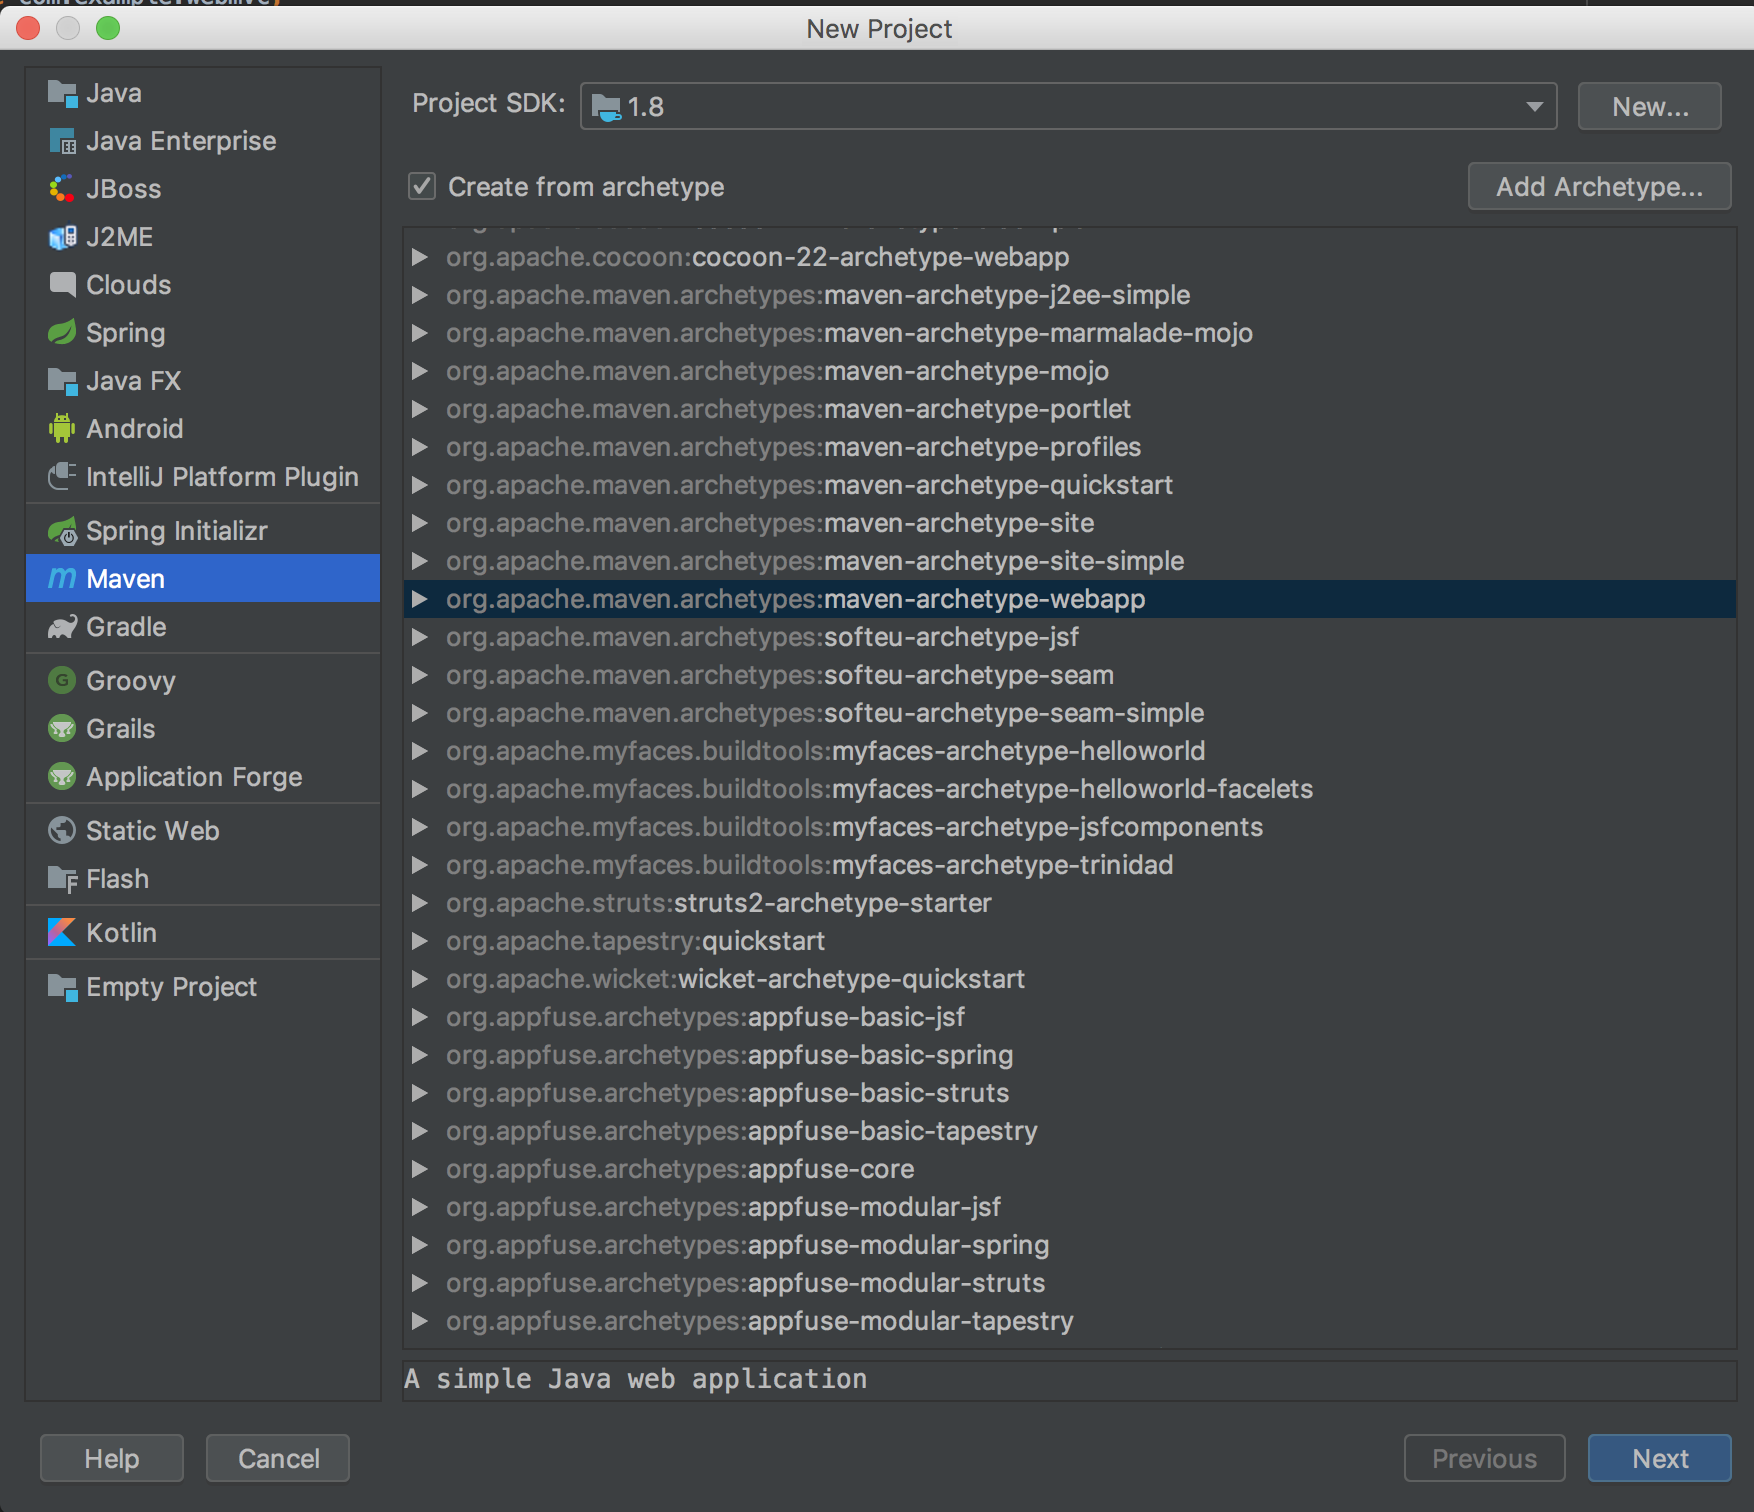The width and height of the screenshot is (1754, 1512).
Task: Click the J2ME icon
Action: 62,237
